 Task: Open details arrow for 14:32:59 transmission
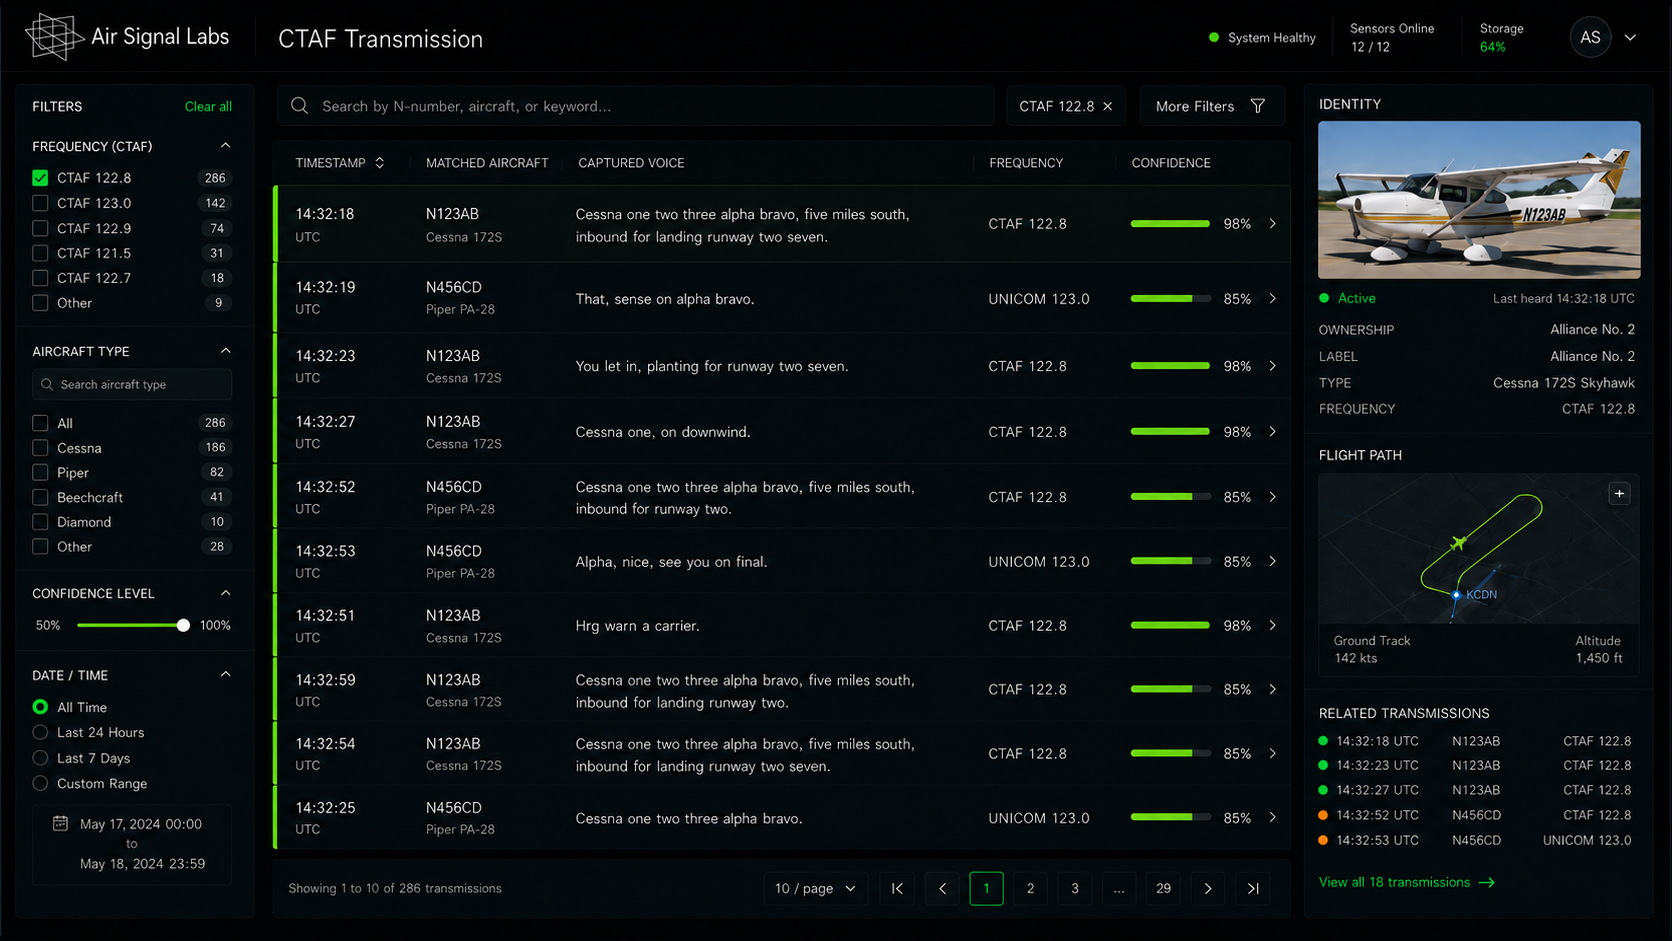pyautogui.click(x=1272, y=689)
